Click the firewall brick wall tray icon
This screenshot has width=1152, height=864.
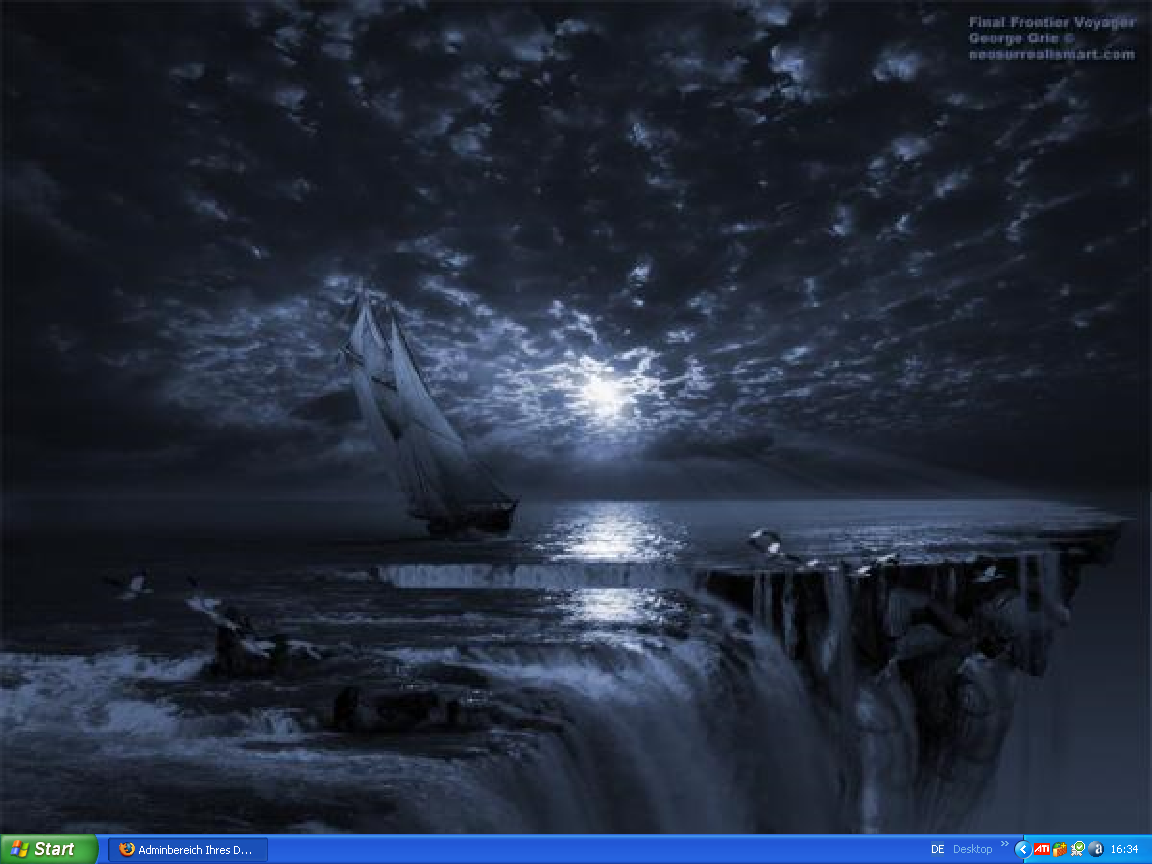point(1060,849)
